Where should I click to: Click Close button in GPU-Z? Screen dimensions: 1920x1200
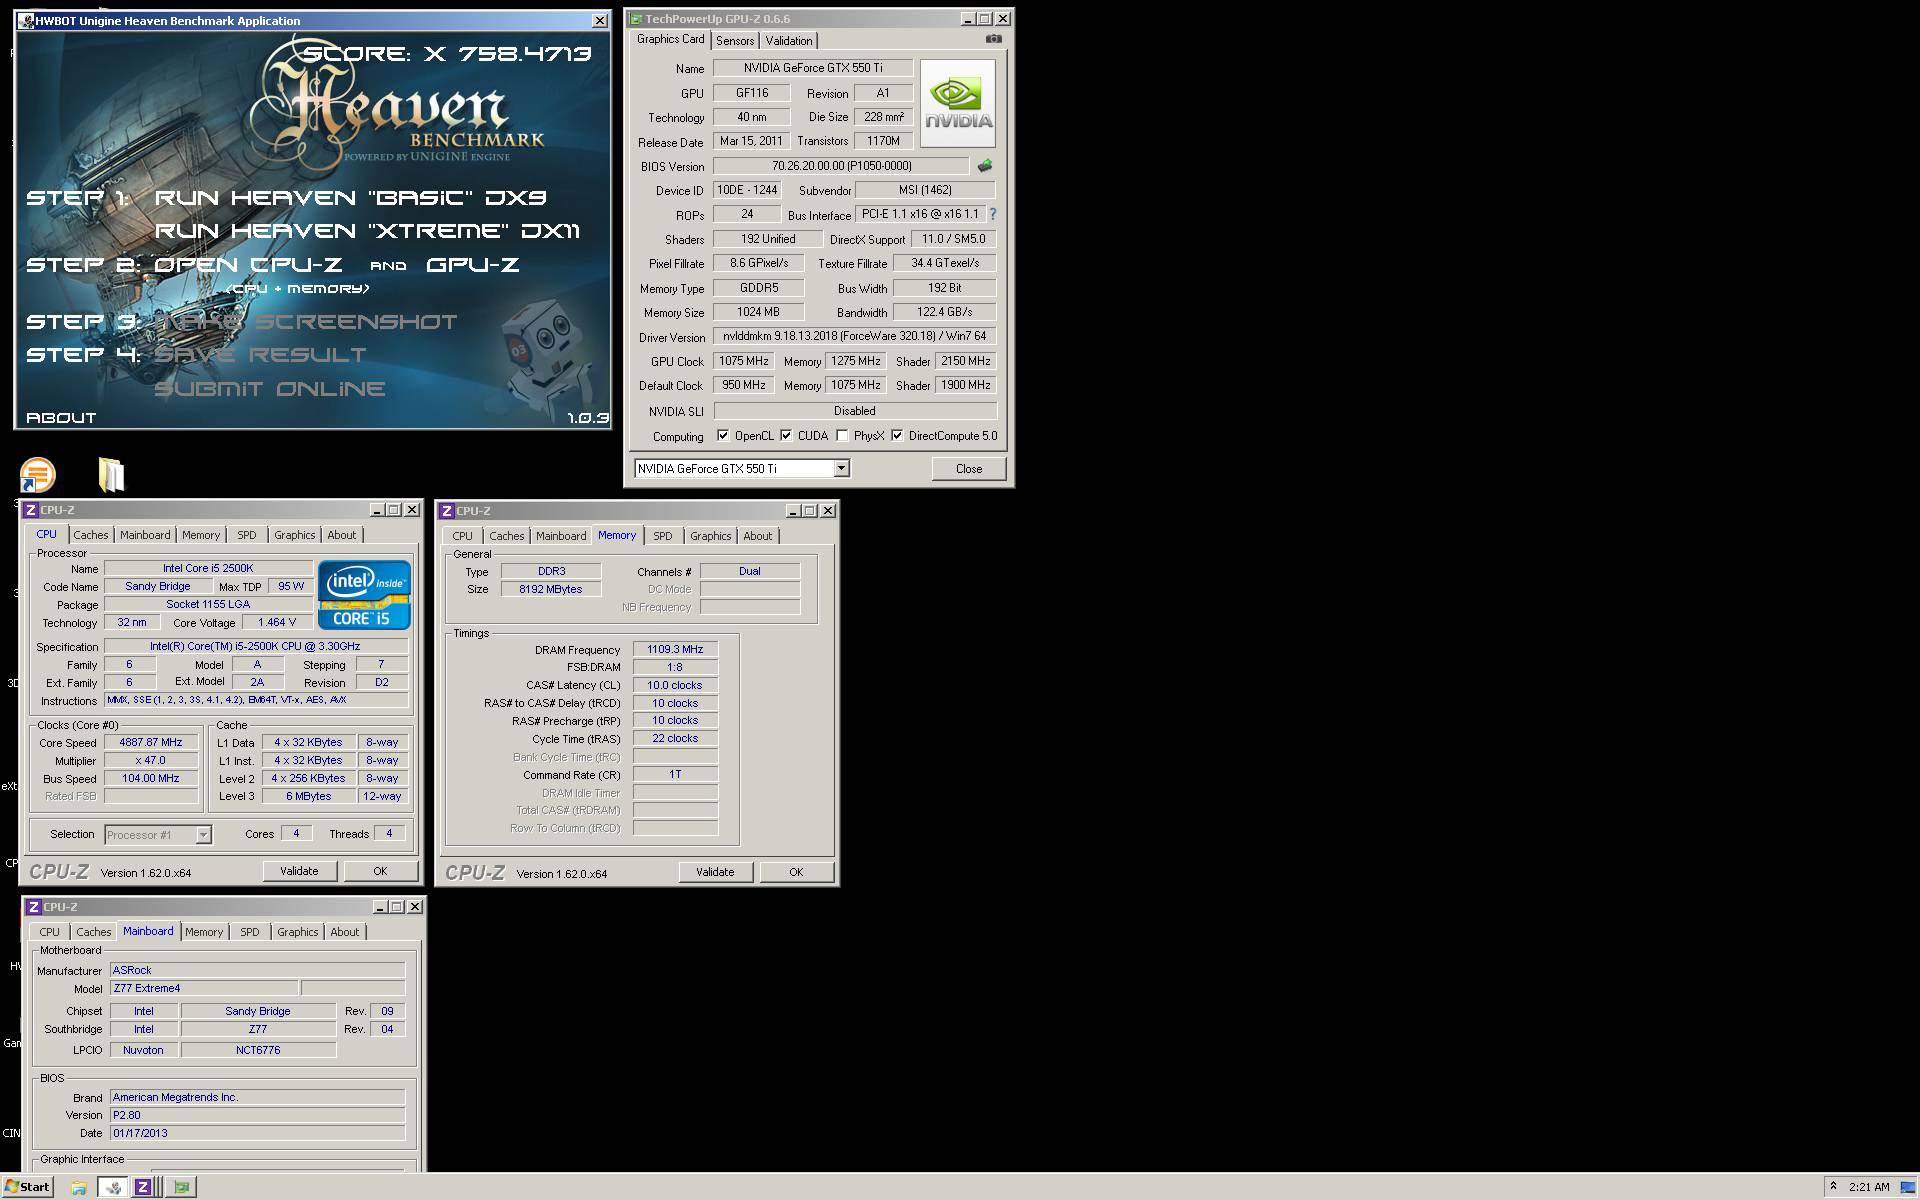[x=968, y=469]
